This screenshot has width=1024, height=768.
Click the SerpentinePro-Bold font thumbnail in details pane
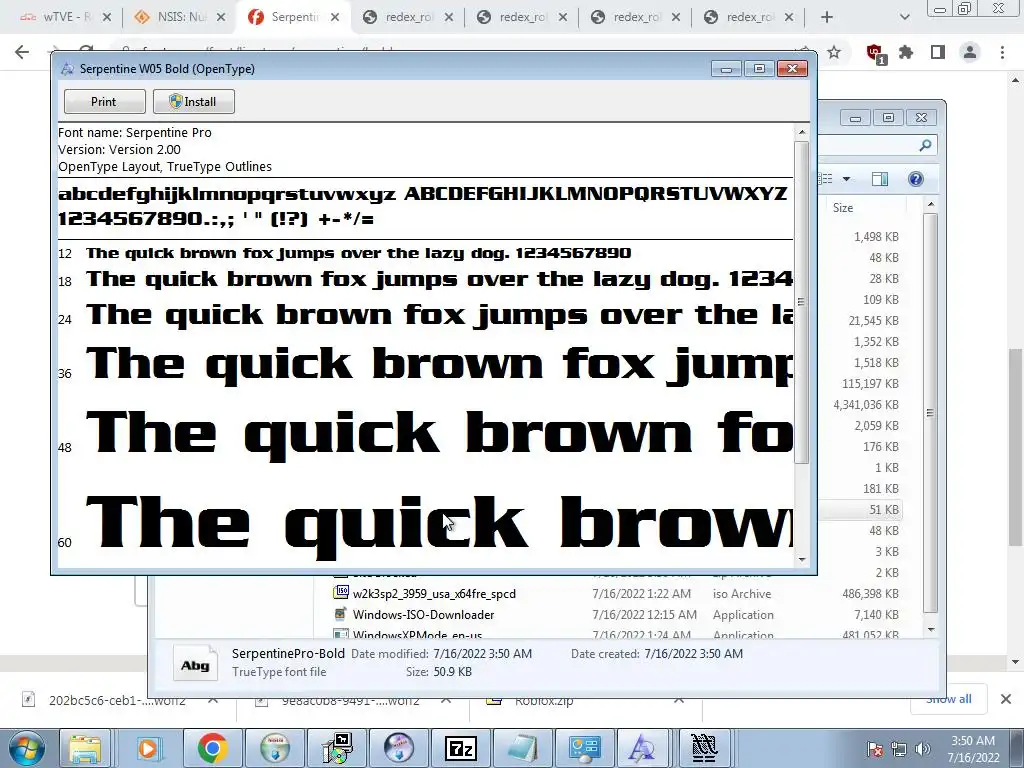195,664
